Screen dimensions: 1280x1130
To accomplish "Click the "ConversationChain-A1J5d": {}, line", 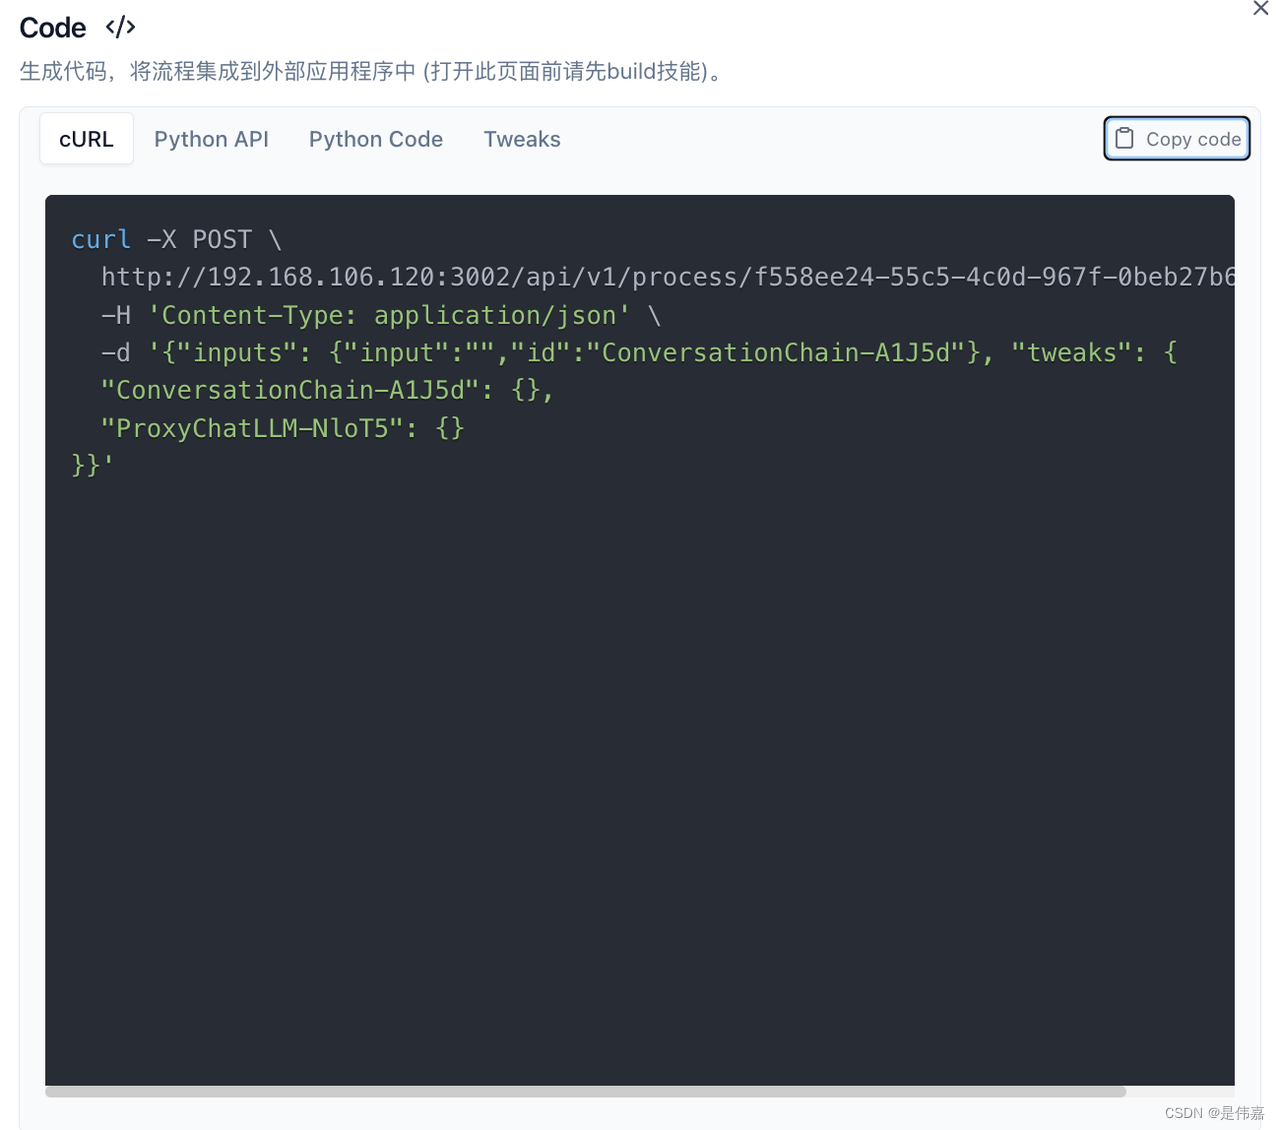I will pyautogui.click(x=327, y=390).
